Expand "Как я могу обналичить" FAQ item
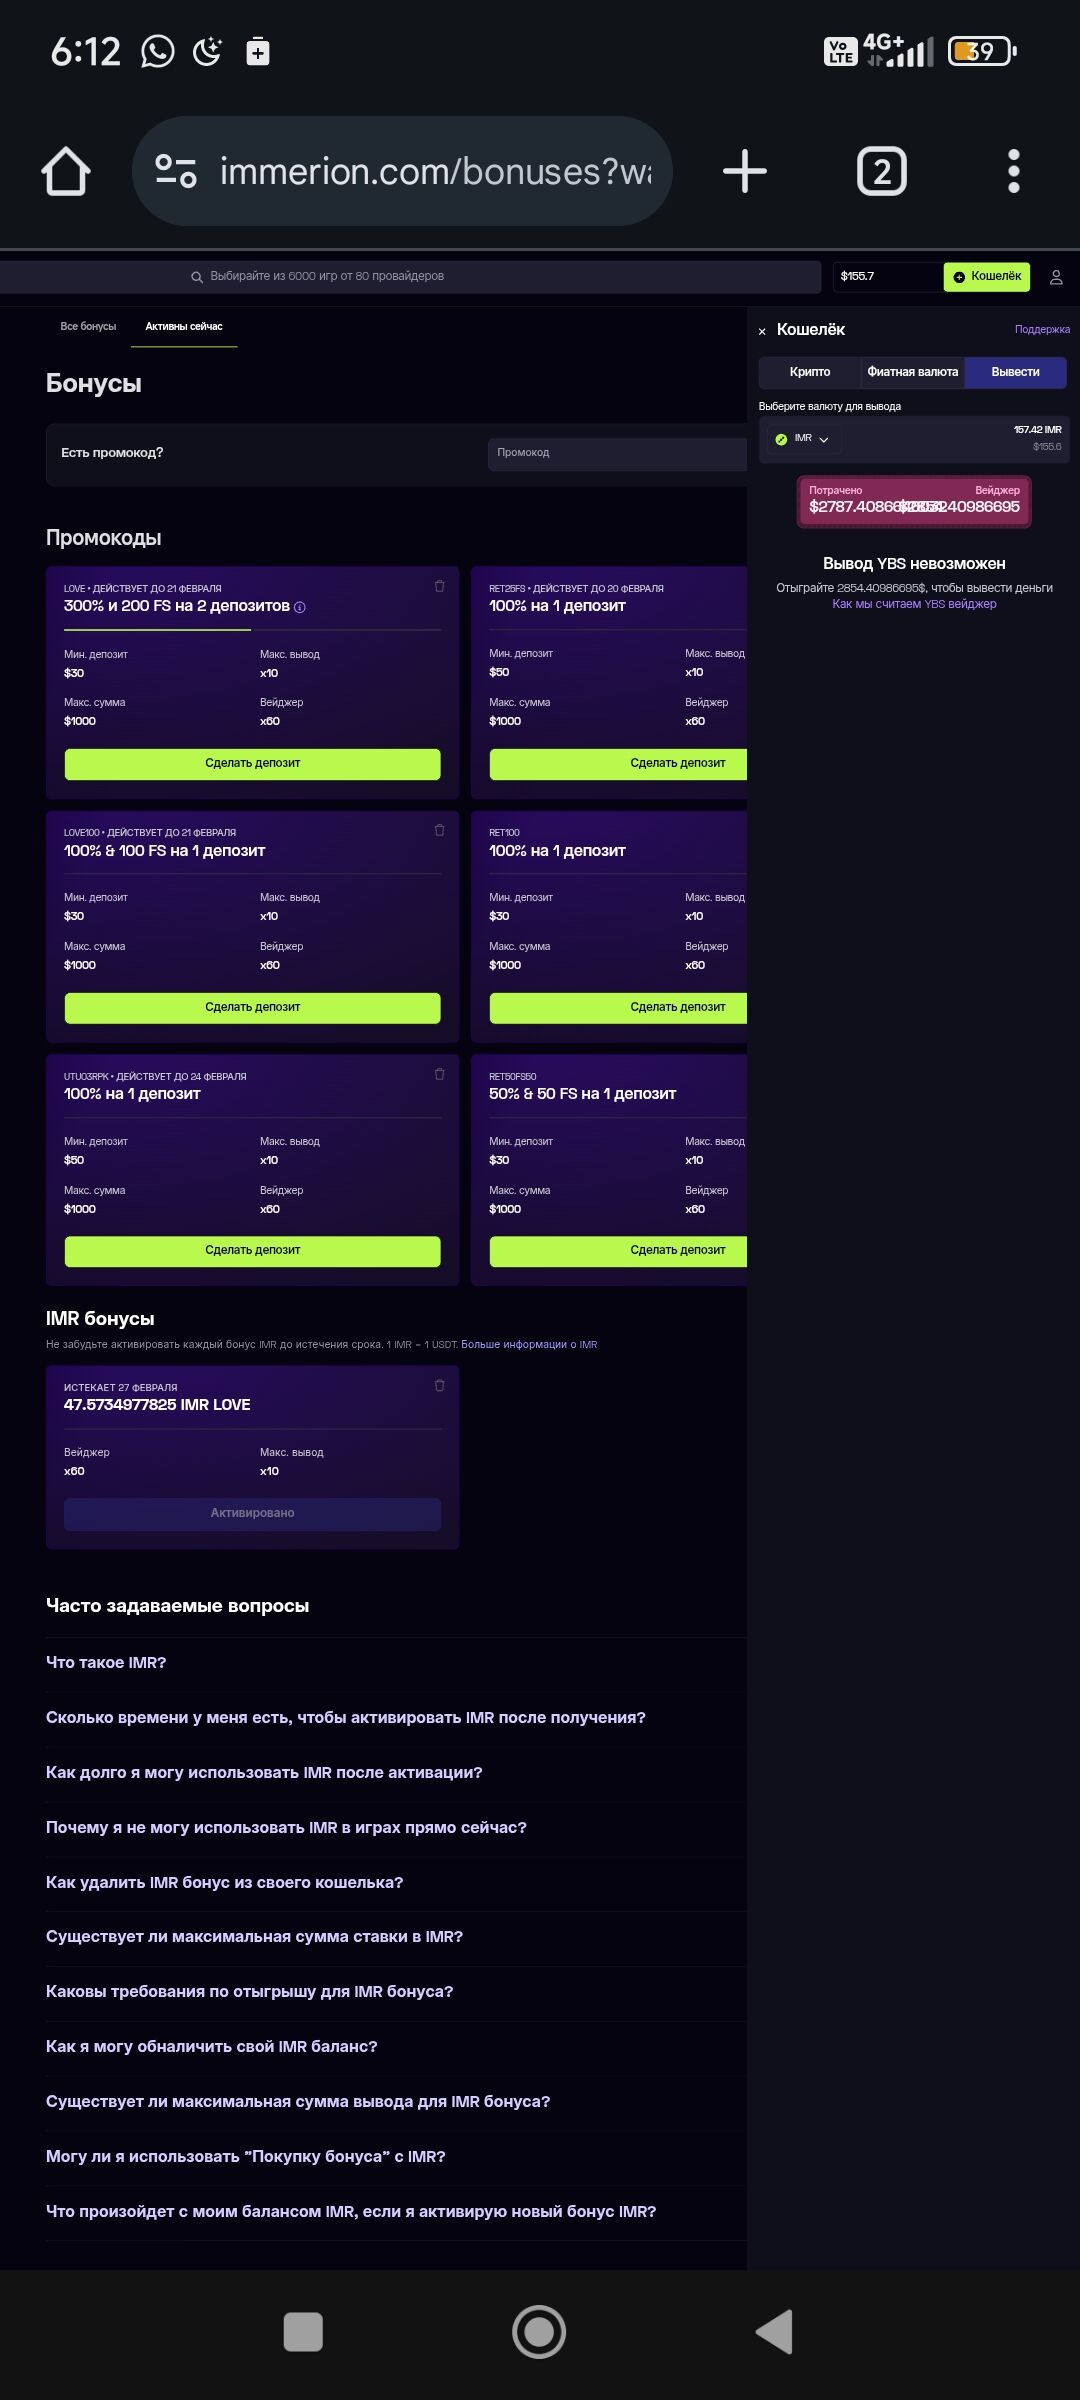 212,2046
